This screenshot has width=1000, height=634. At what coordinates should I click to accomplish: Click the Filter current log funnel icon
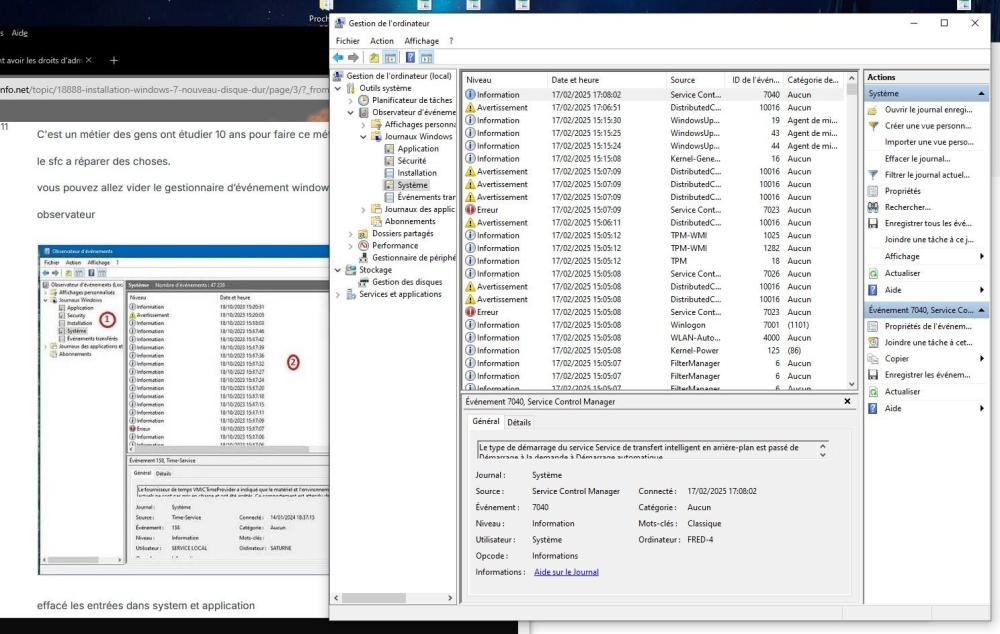coord(873,175)
